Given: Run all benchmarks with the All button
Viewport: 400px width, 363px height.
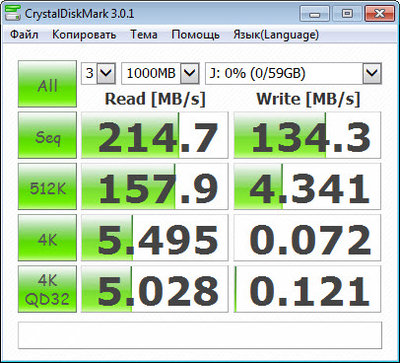Looking at the screenshot, I should [47, 84].
